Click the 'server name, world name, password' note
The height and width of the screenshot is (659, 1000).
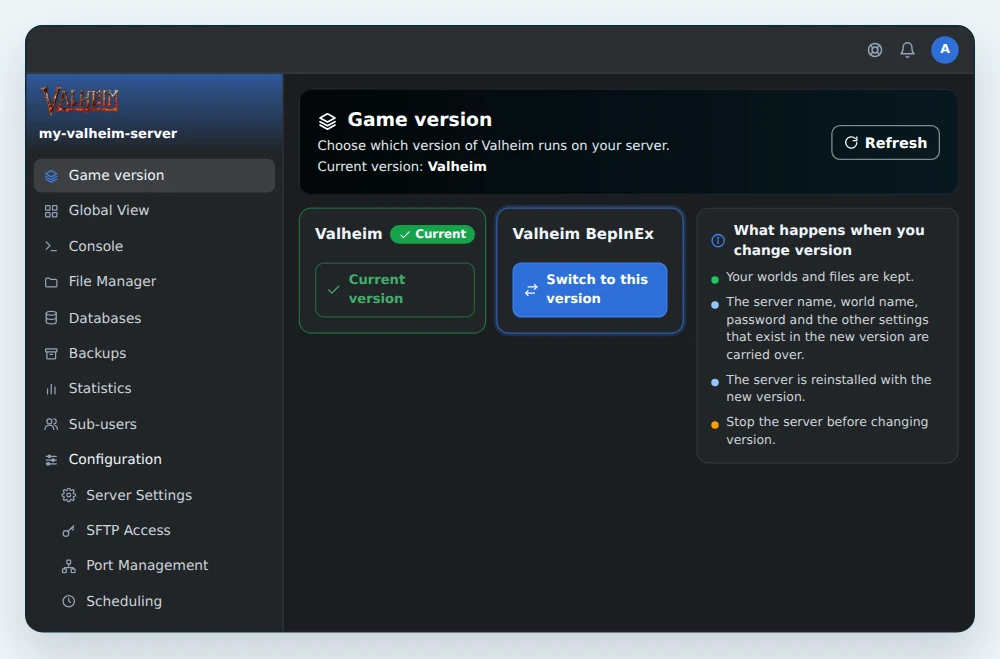pos(827,328)
